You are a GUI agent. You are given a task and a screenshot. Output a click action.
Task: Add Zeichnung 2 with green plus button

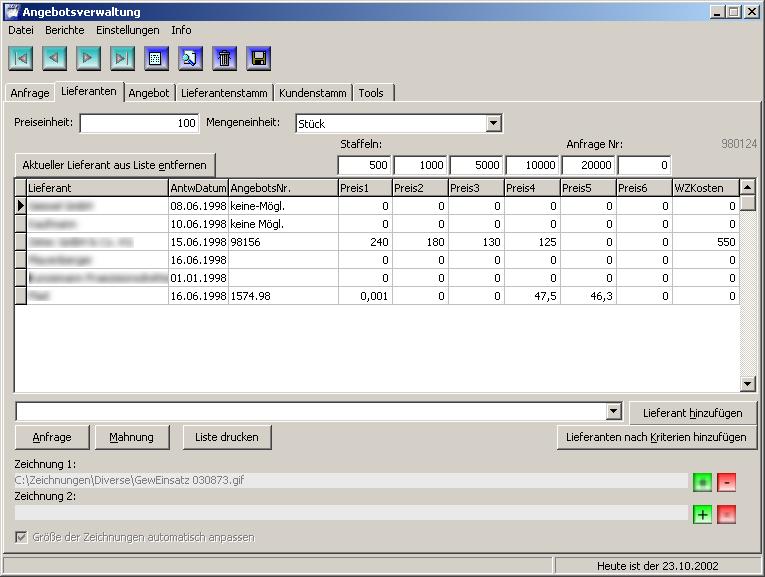point(703,515)
